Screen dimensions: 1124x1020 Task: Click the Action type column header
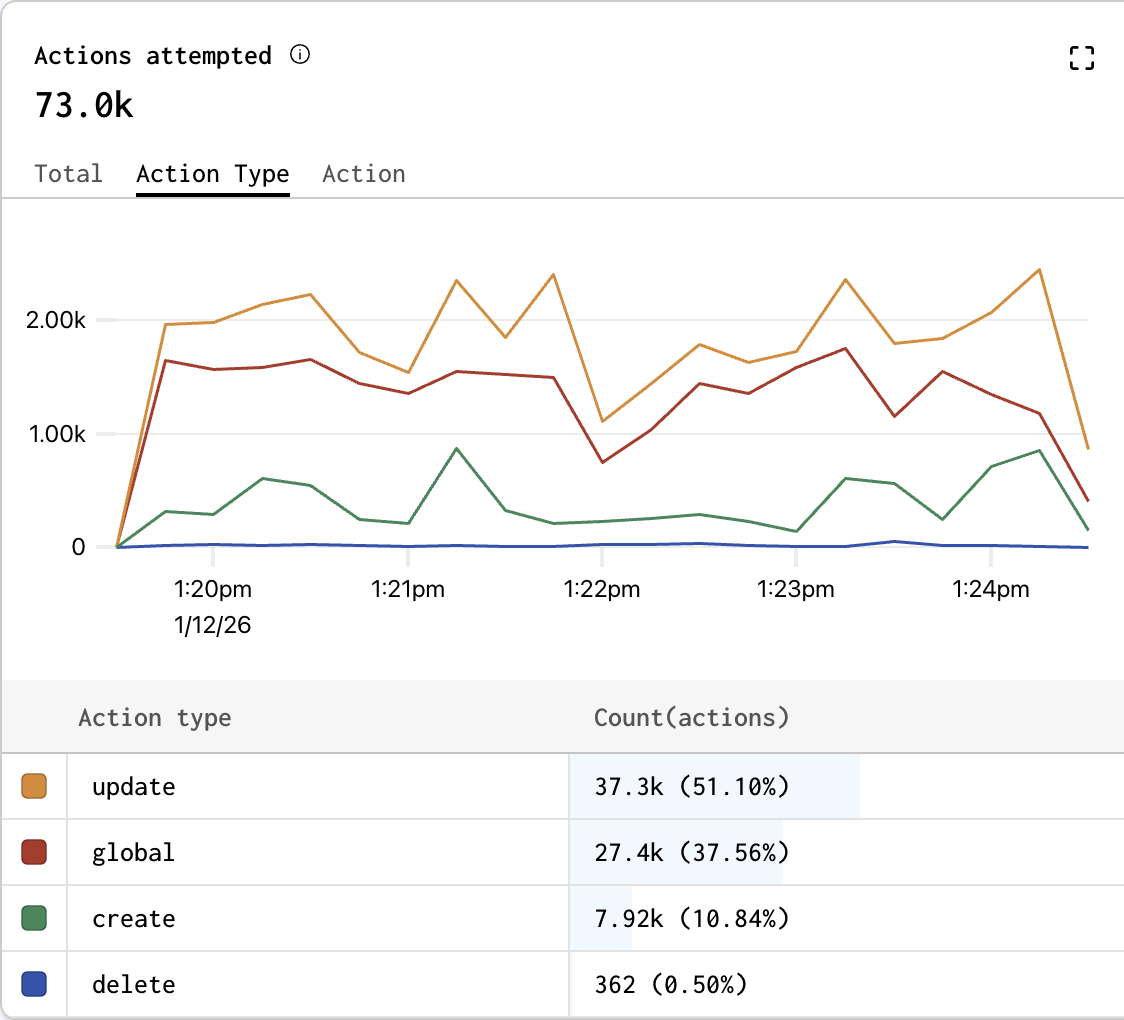pyautogui.click(x=155, y=718)
